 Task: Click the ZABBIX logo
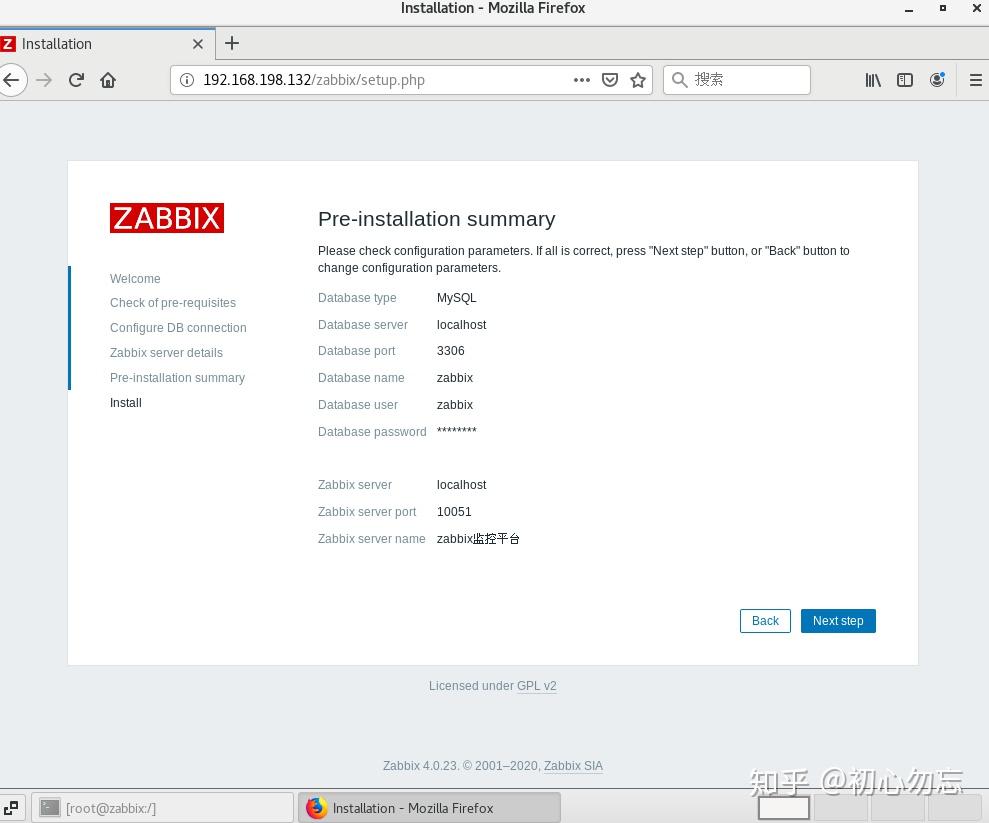pos(166,217)
